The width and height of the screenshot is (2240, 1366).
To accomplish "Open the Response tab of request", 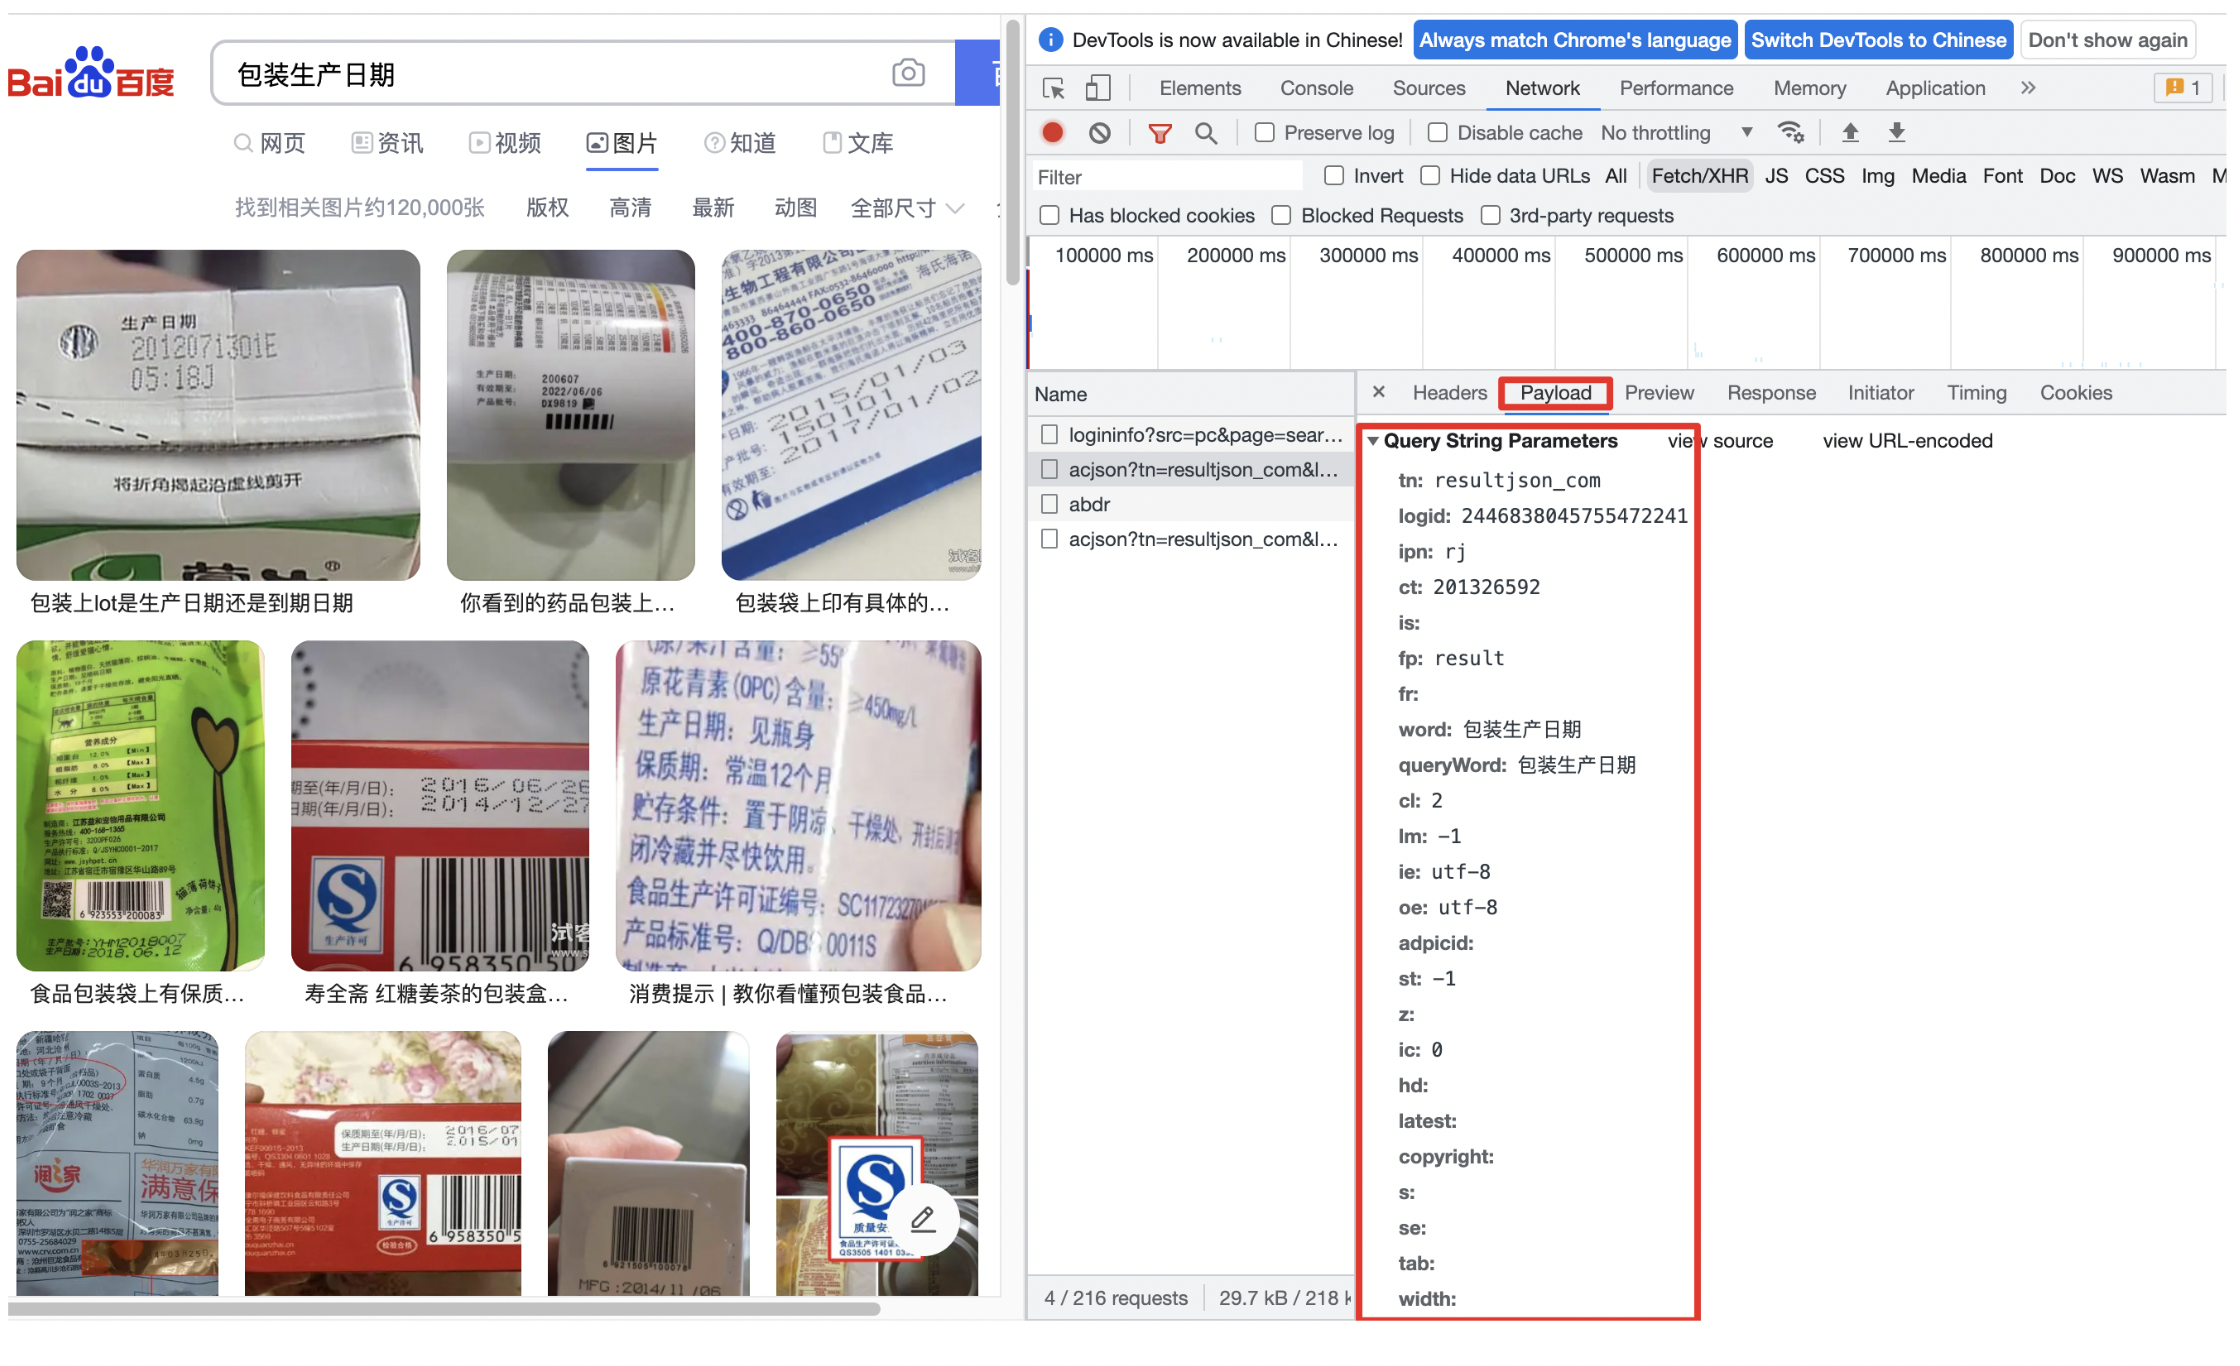I will (1771, 393).
